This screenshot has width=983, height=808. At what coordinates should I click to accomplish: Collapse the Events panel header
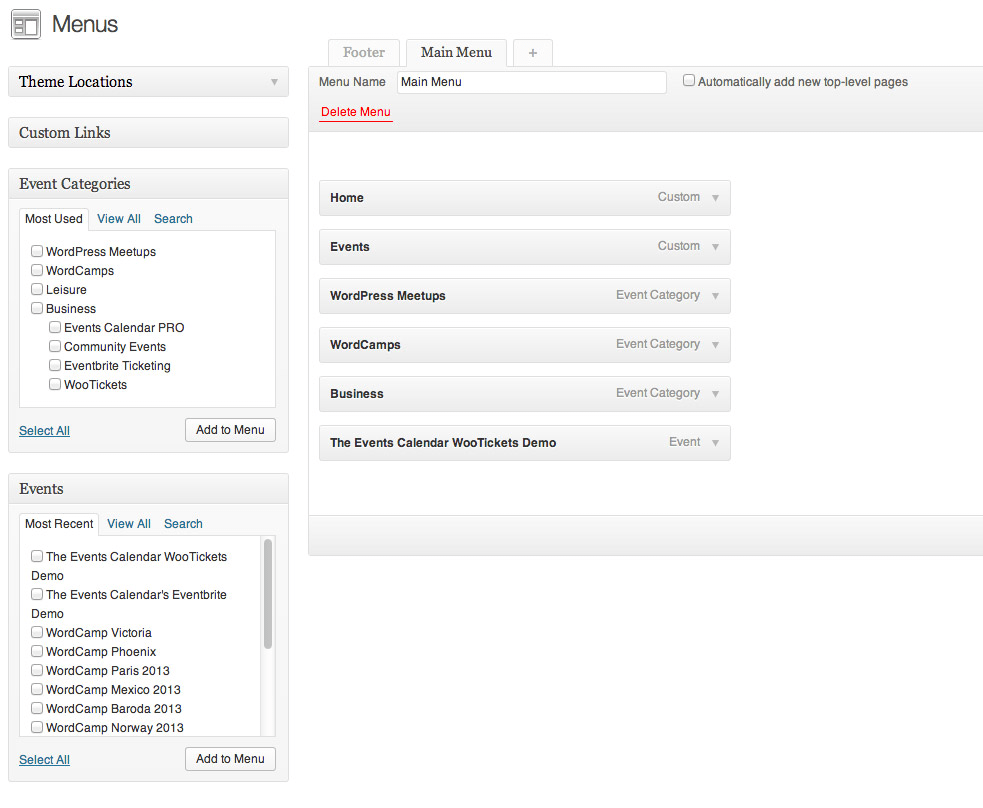pyautogui.click(x=149, y=488)
